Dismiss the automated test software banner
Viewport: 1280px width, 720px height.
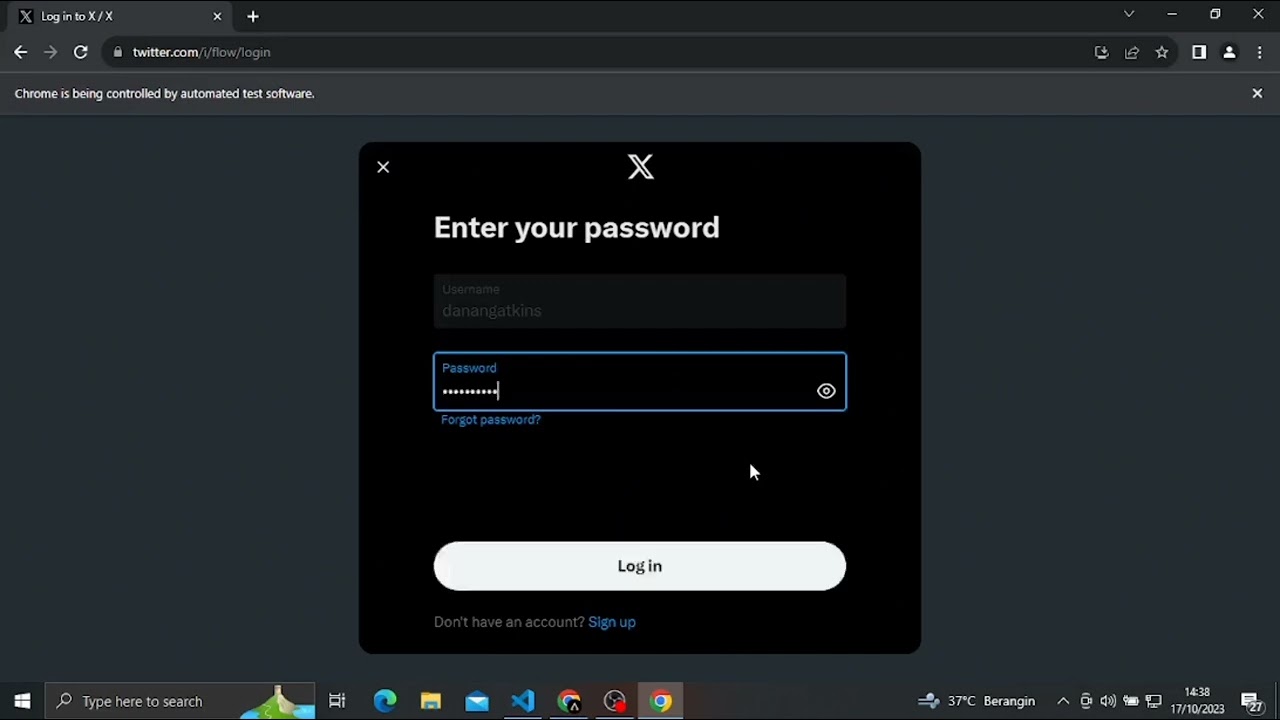coord(1258,93)
